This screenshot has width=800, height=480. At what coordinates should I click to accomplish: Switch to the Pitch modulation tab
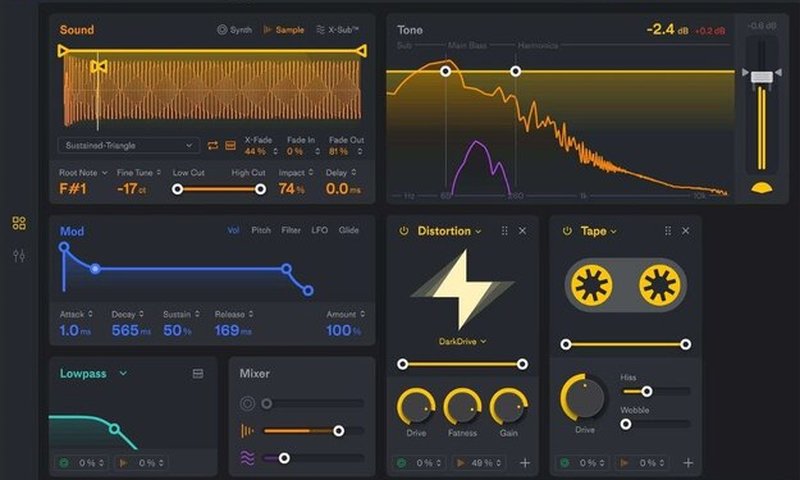click(x=261, y=231)
